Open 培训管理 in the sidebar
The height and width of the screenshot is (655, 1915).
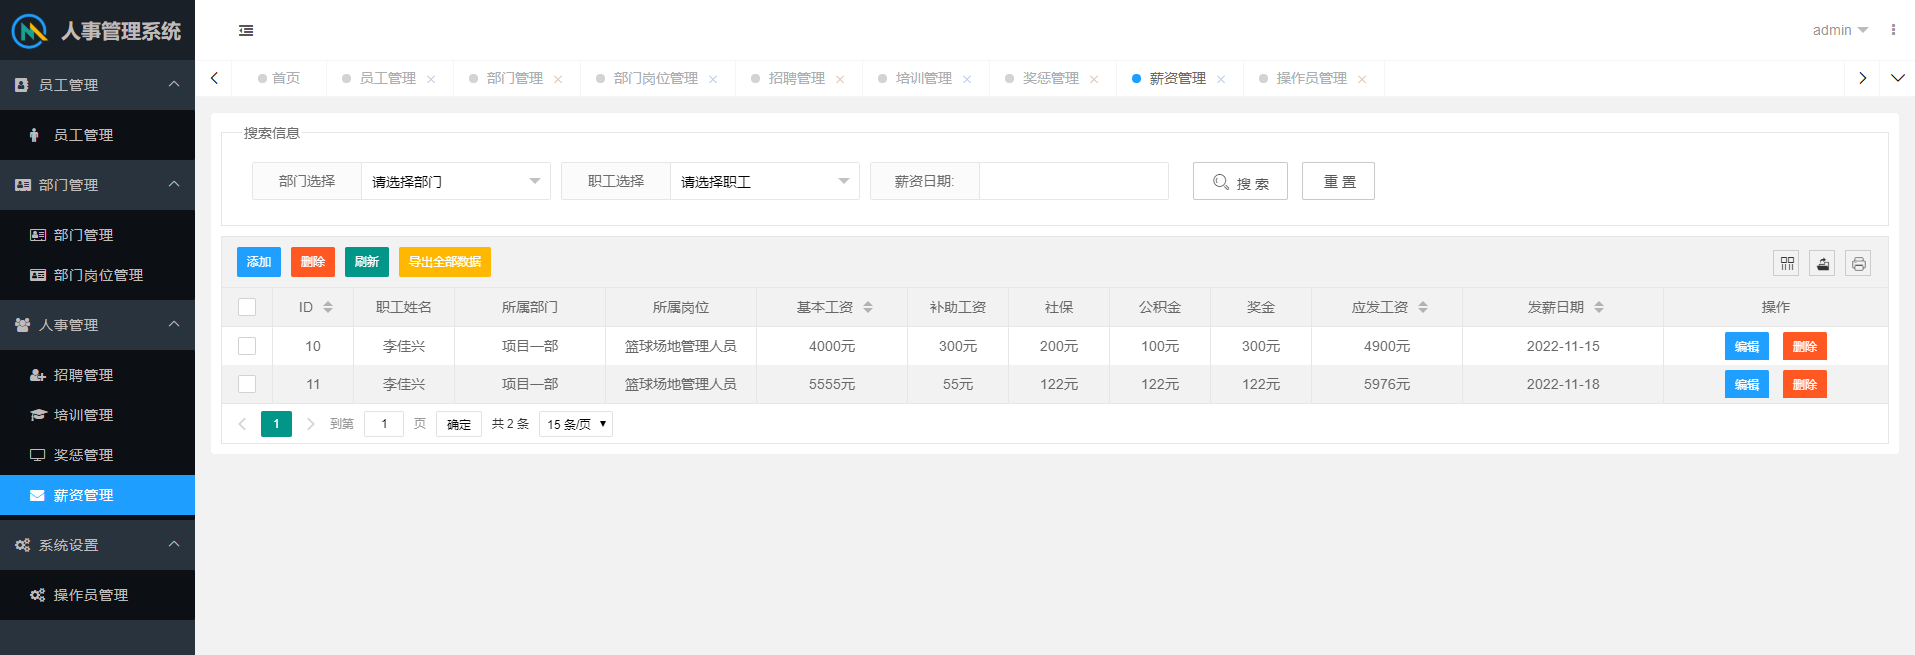[83, 415]
